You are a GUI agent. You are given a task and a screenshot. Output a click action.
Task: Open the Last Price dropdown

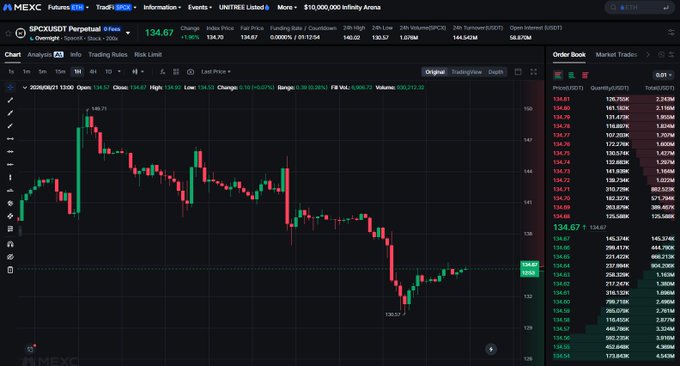click(x=216, y=72)
